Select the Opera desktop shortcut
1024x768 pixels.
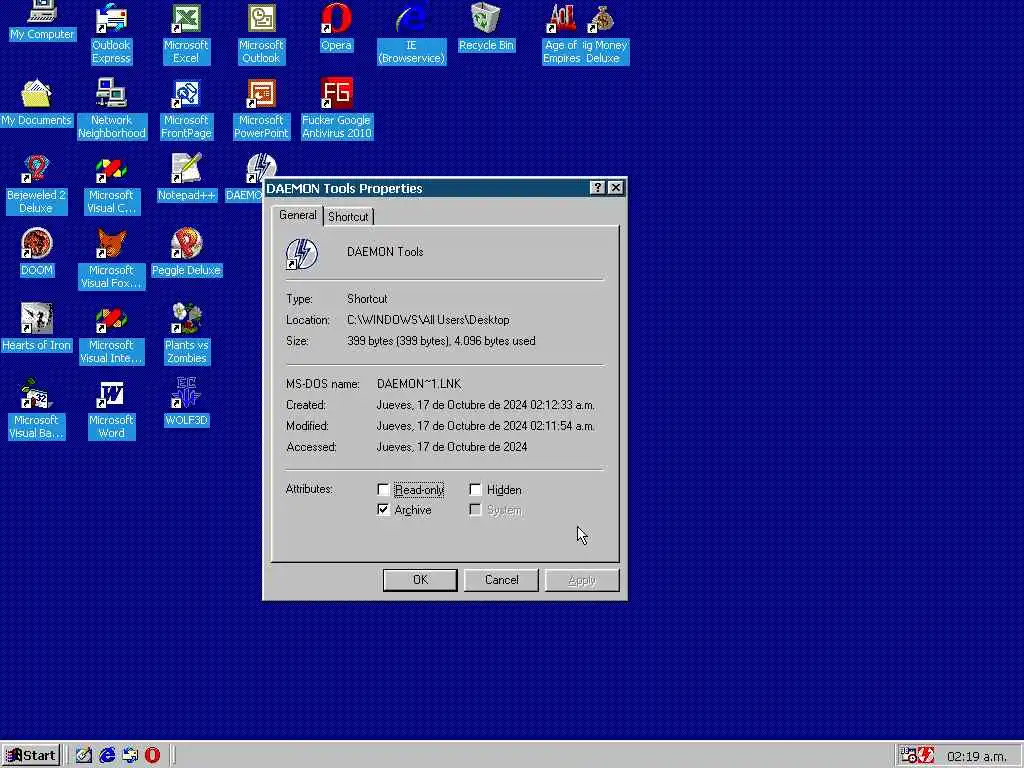[336, 27]
